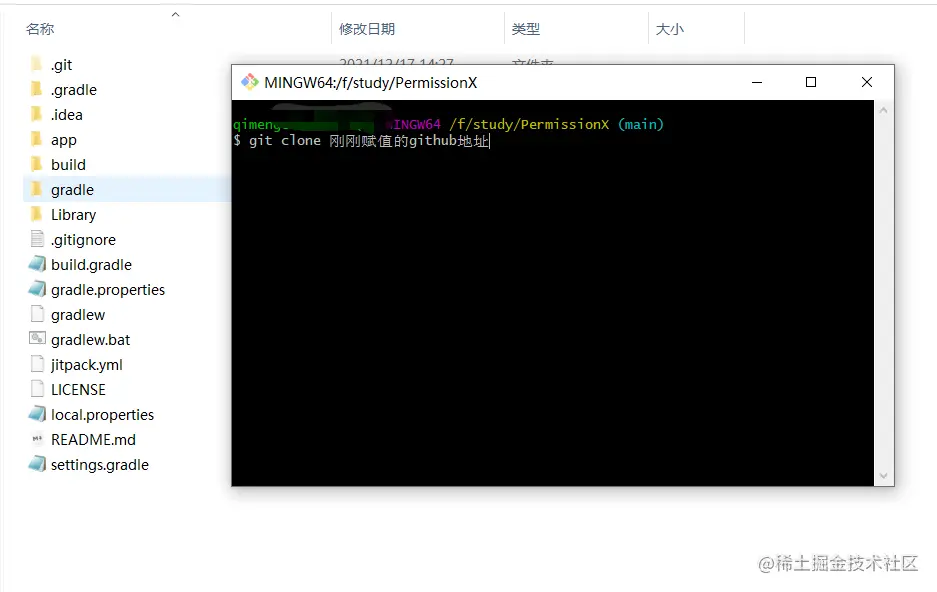Click the local.properties file icon
Screen dimensions: 937x592
click(37, 414)
